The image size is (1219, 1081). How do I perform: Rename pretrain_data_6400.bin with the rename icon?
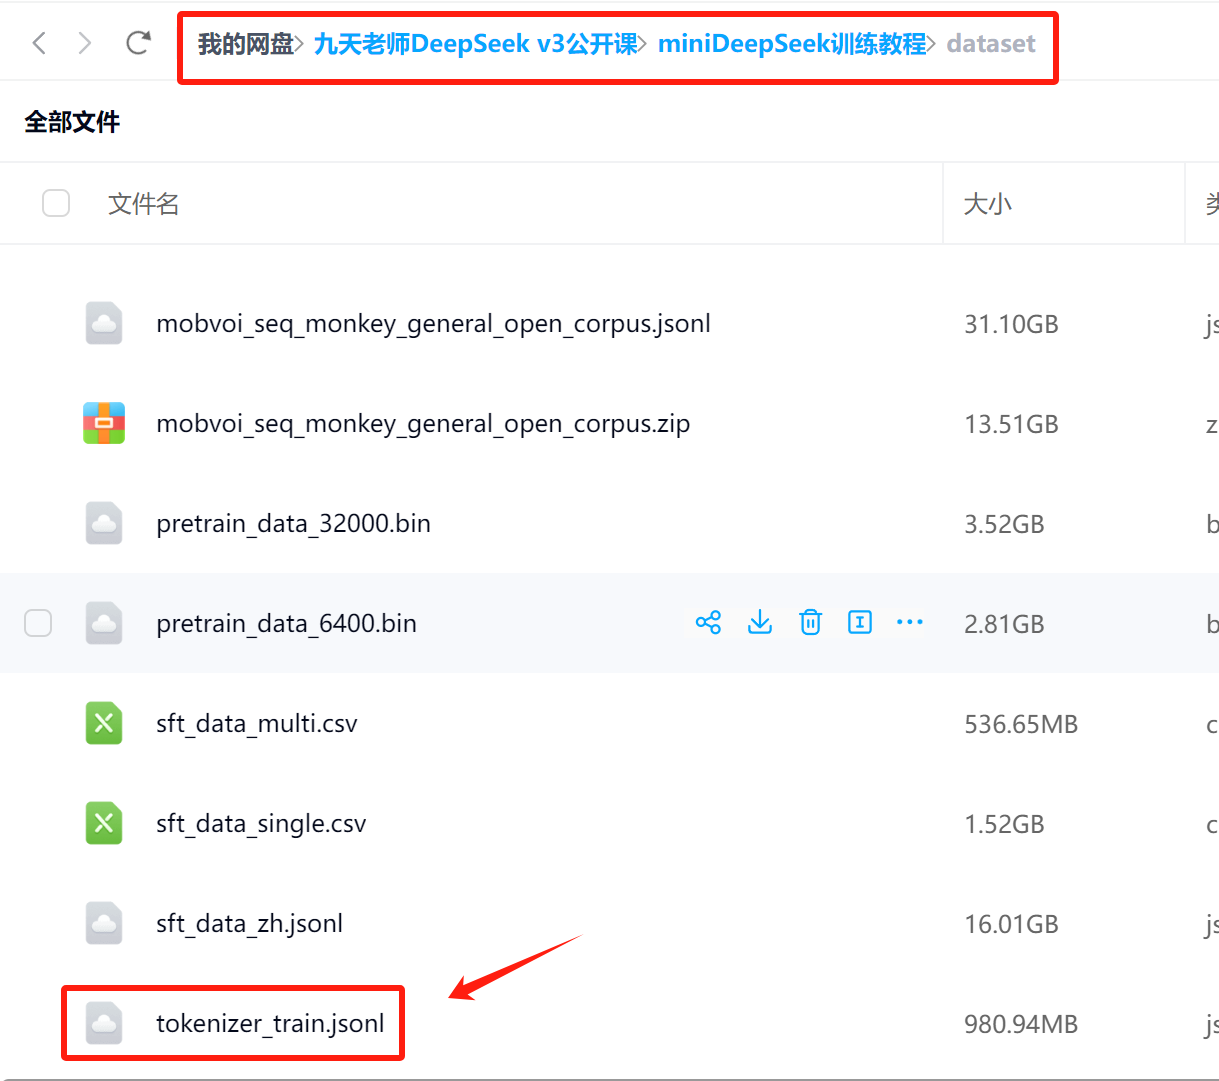(x=860, y=622)
